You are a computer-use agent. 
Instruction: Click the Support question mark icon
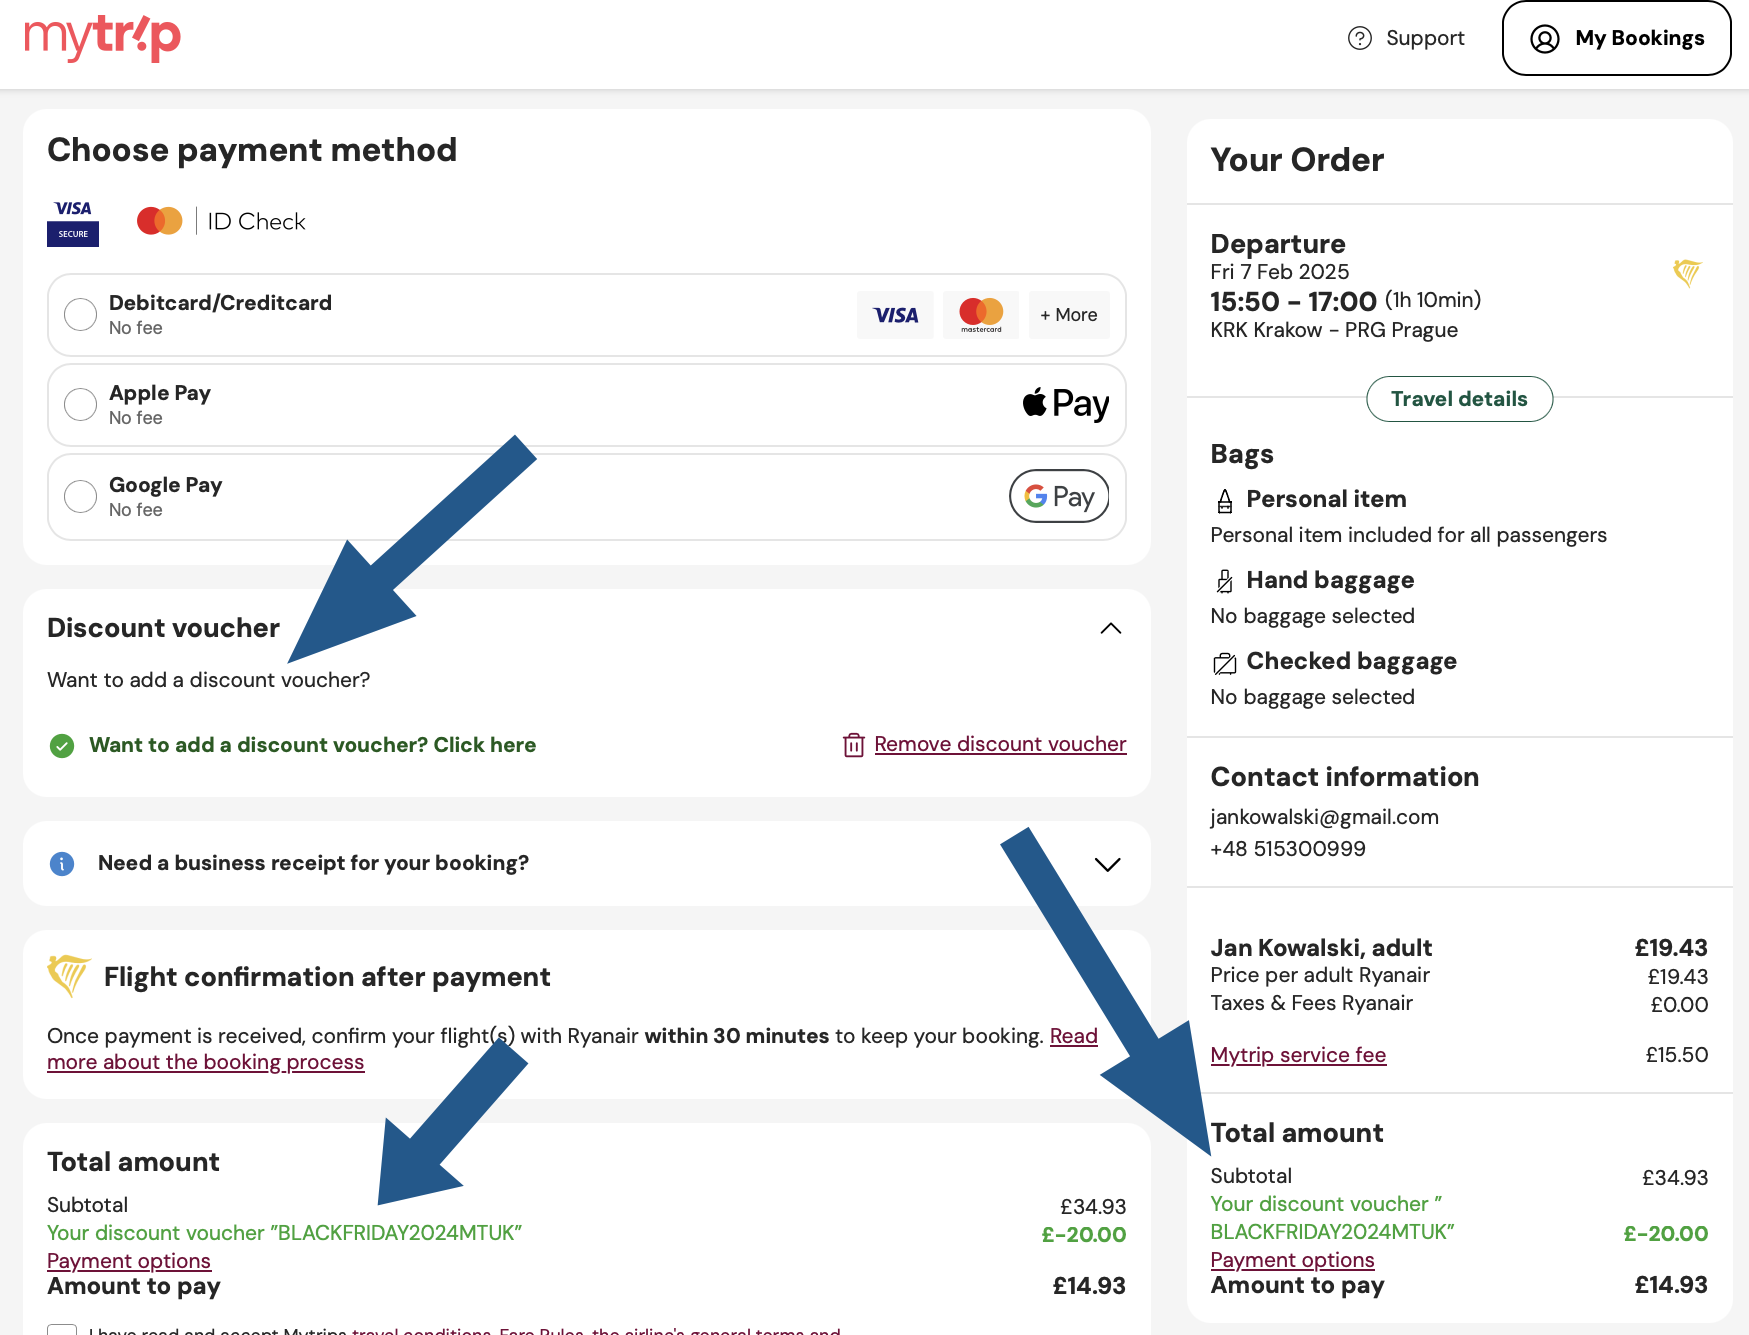click(x=1359, y=38)
